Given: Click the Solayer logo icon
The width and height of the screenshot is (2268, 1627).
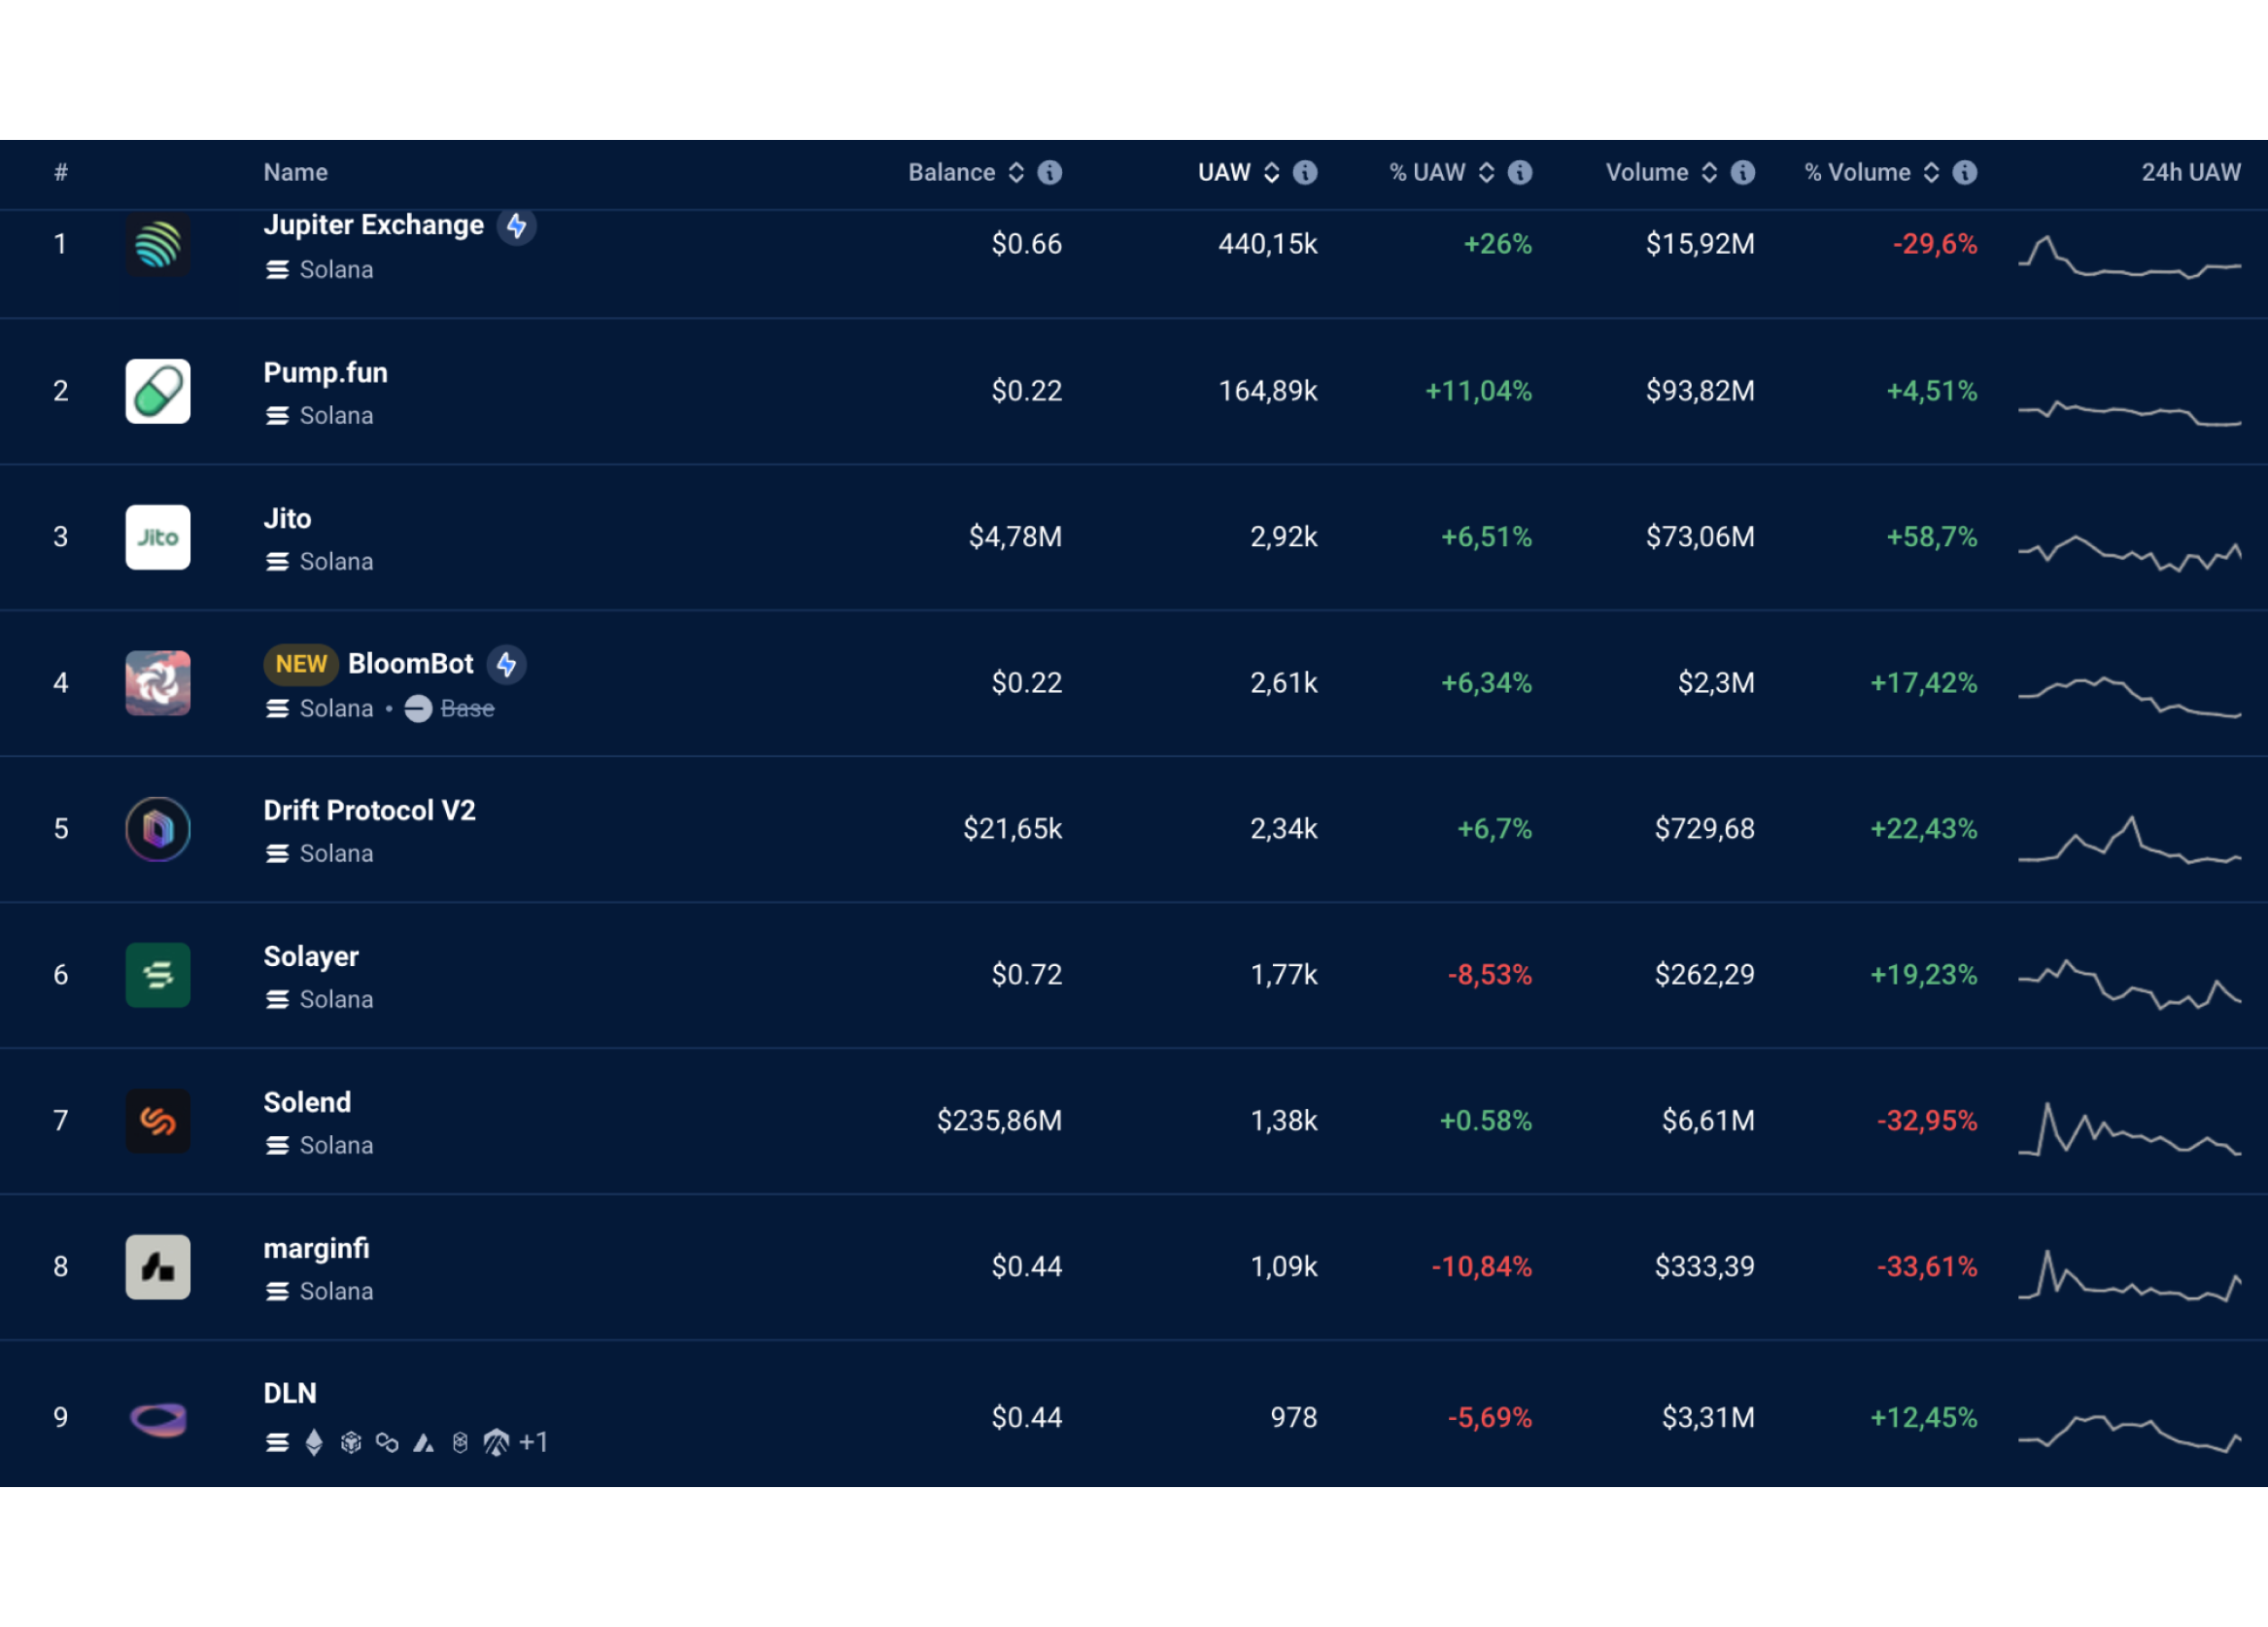Looking at the screenshot, I should (x=158, y=975).
